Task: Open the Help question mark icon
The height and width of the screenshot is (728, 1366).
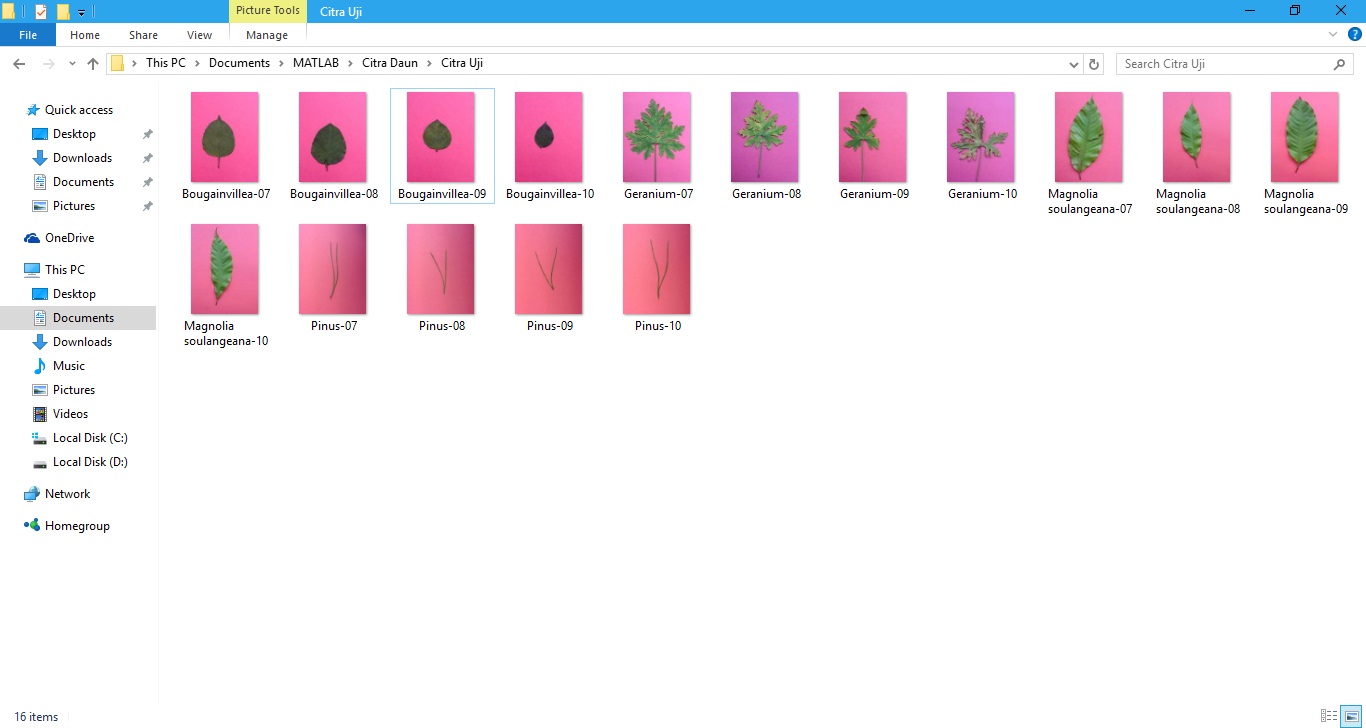Action: click(x=1355, y=35)
